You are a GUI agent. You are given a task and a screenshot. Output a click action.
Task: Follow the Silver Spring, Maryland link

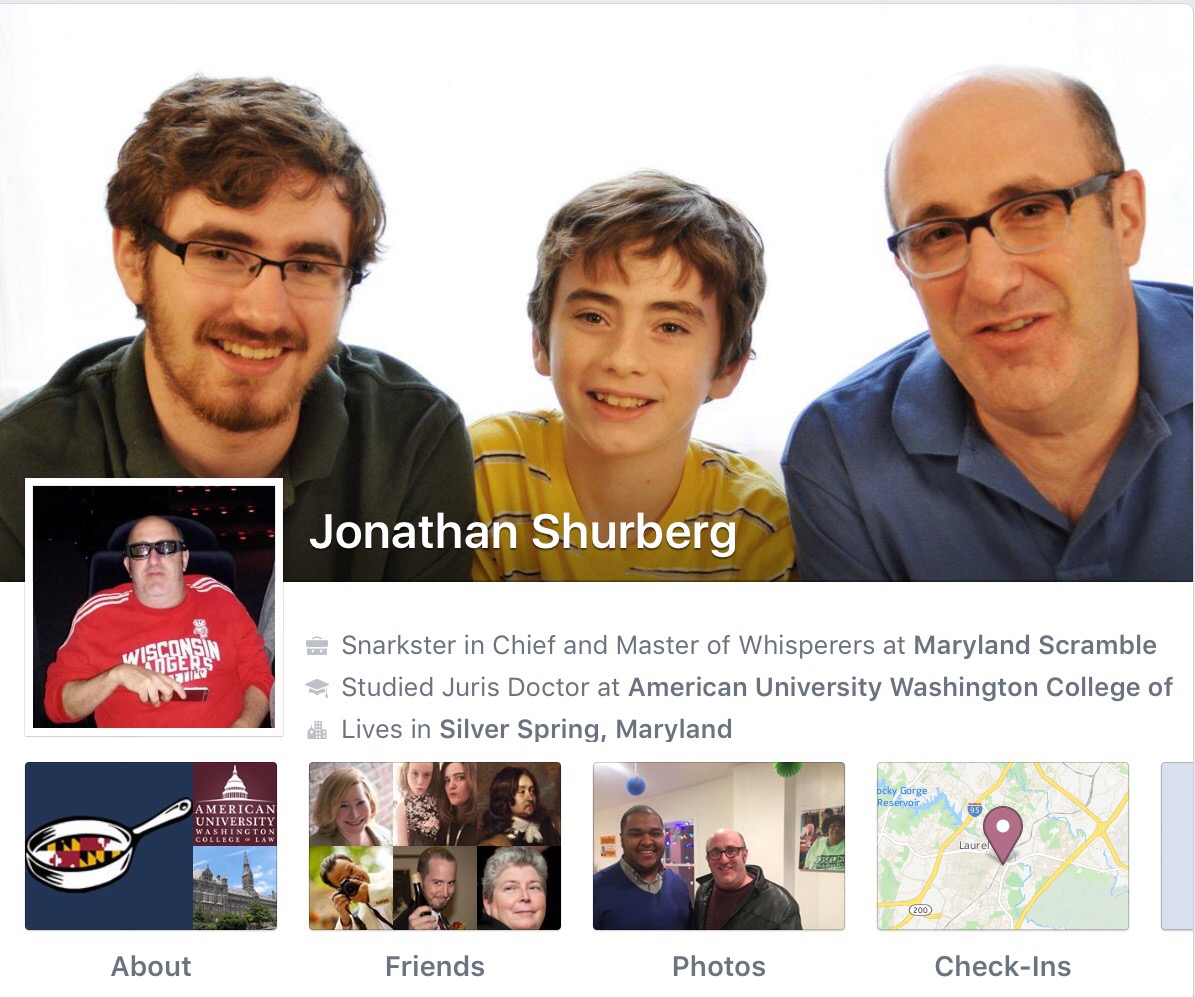click(585, 729)
